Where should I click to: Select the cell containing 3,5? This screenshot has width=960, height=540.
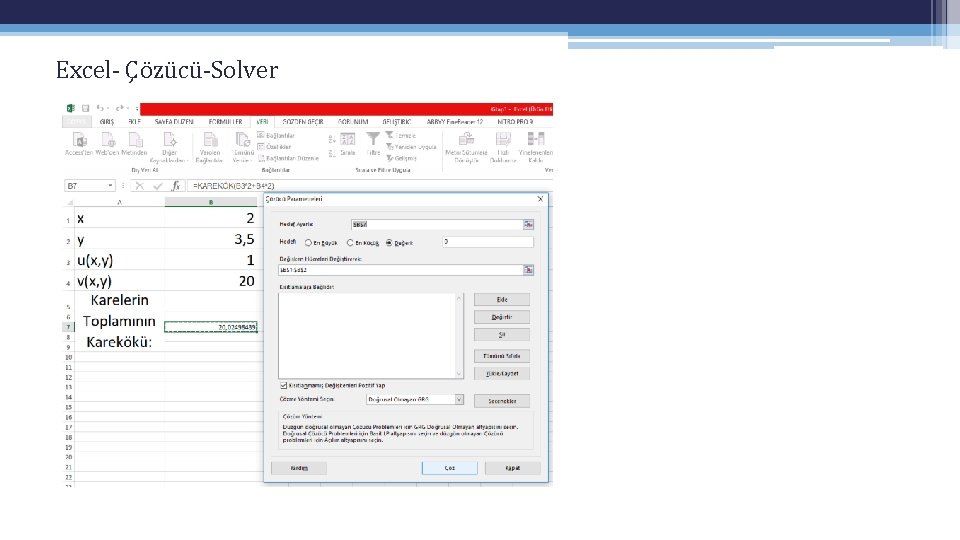click(x=211, y=239)
